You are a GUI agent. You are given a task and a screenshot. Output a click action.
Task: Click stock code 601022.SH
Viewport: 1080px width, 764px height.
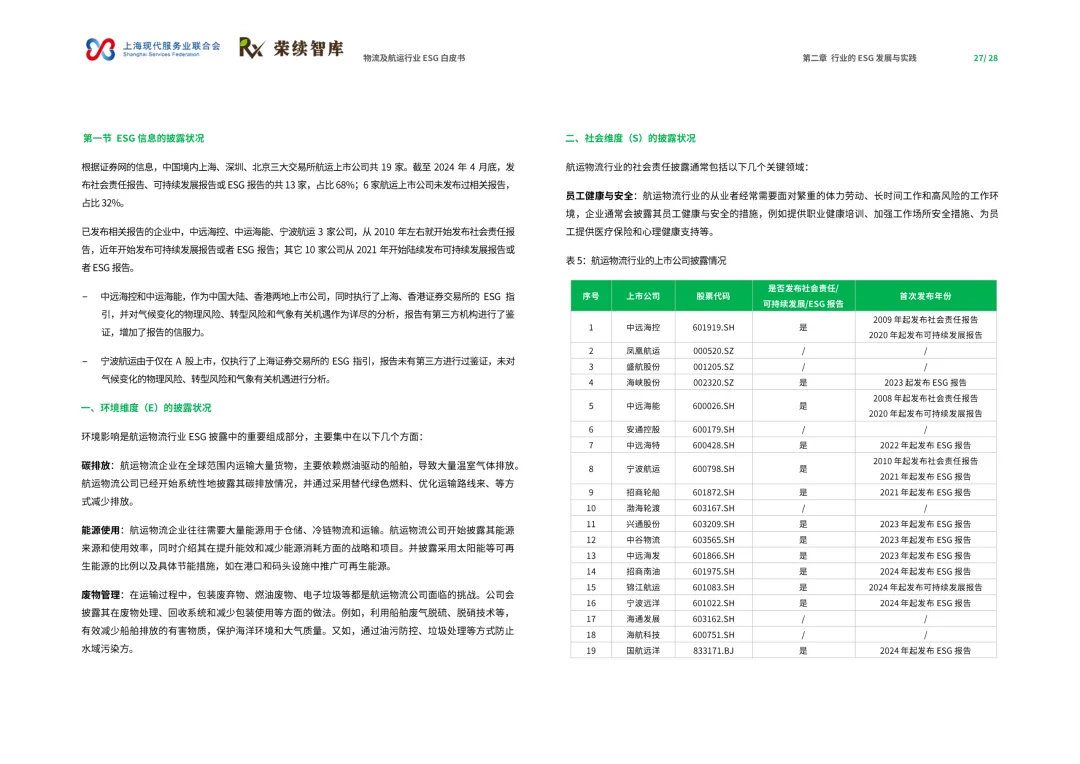click(713, 603)
